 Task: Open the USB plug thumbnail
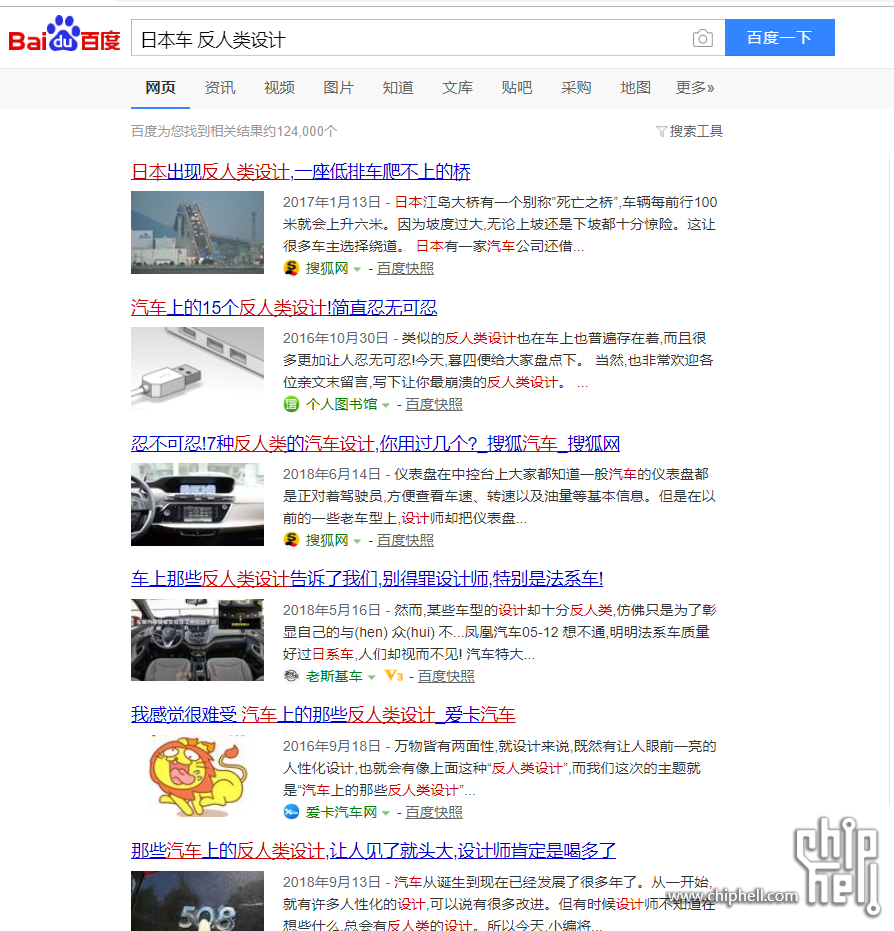[x=197, y=368]
